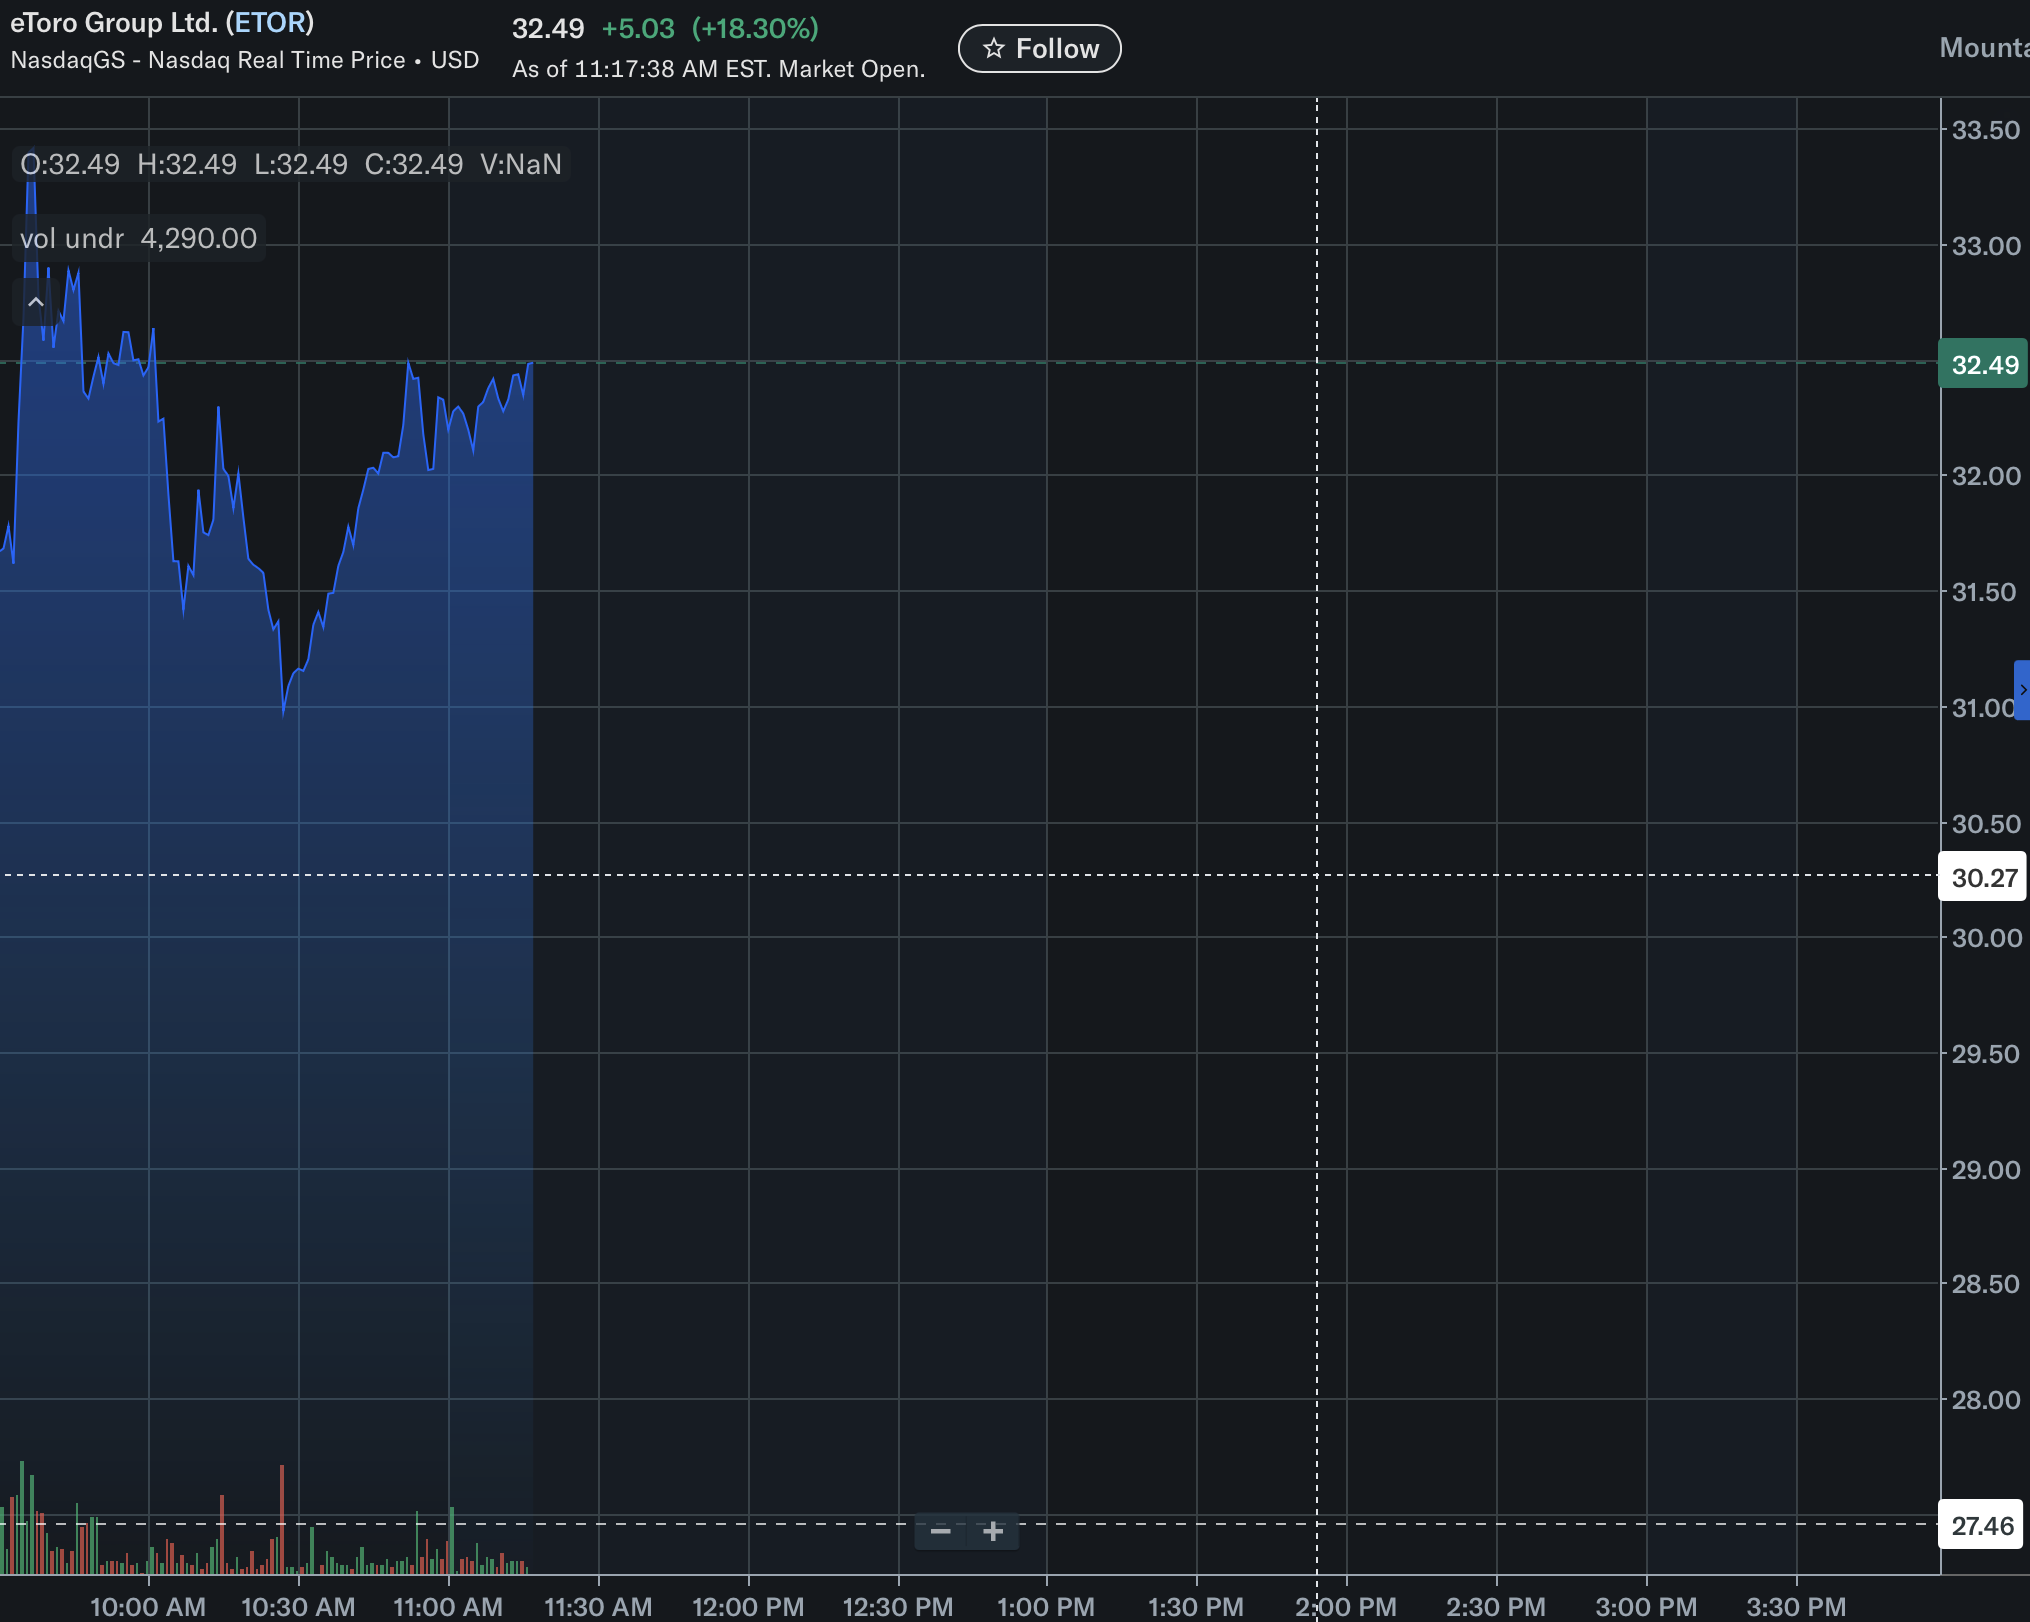Open the Mountain chart type dropdown

point(1984,48)
